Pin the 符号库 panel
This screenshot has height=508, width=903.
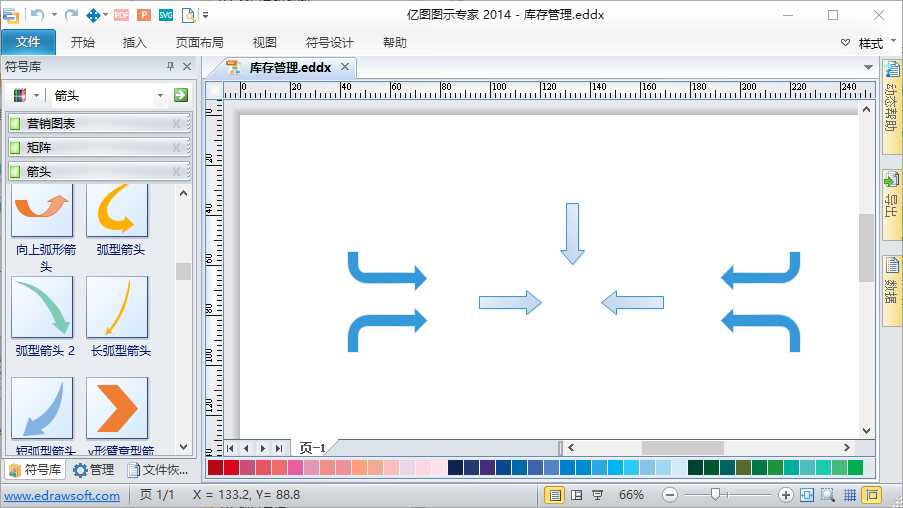(x=170, y=66)
